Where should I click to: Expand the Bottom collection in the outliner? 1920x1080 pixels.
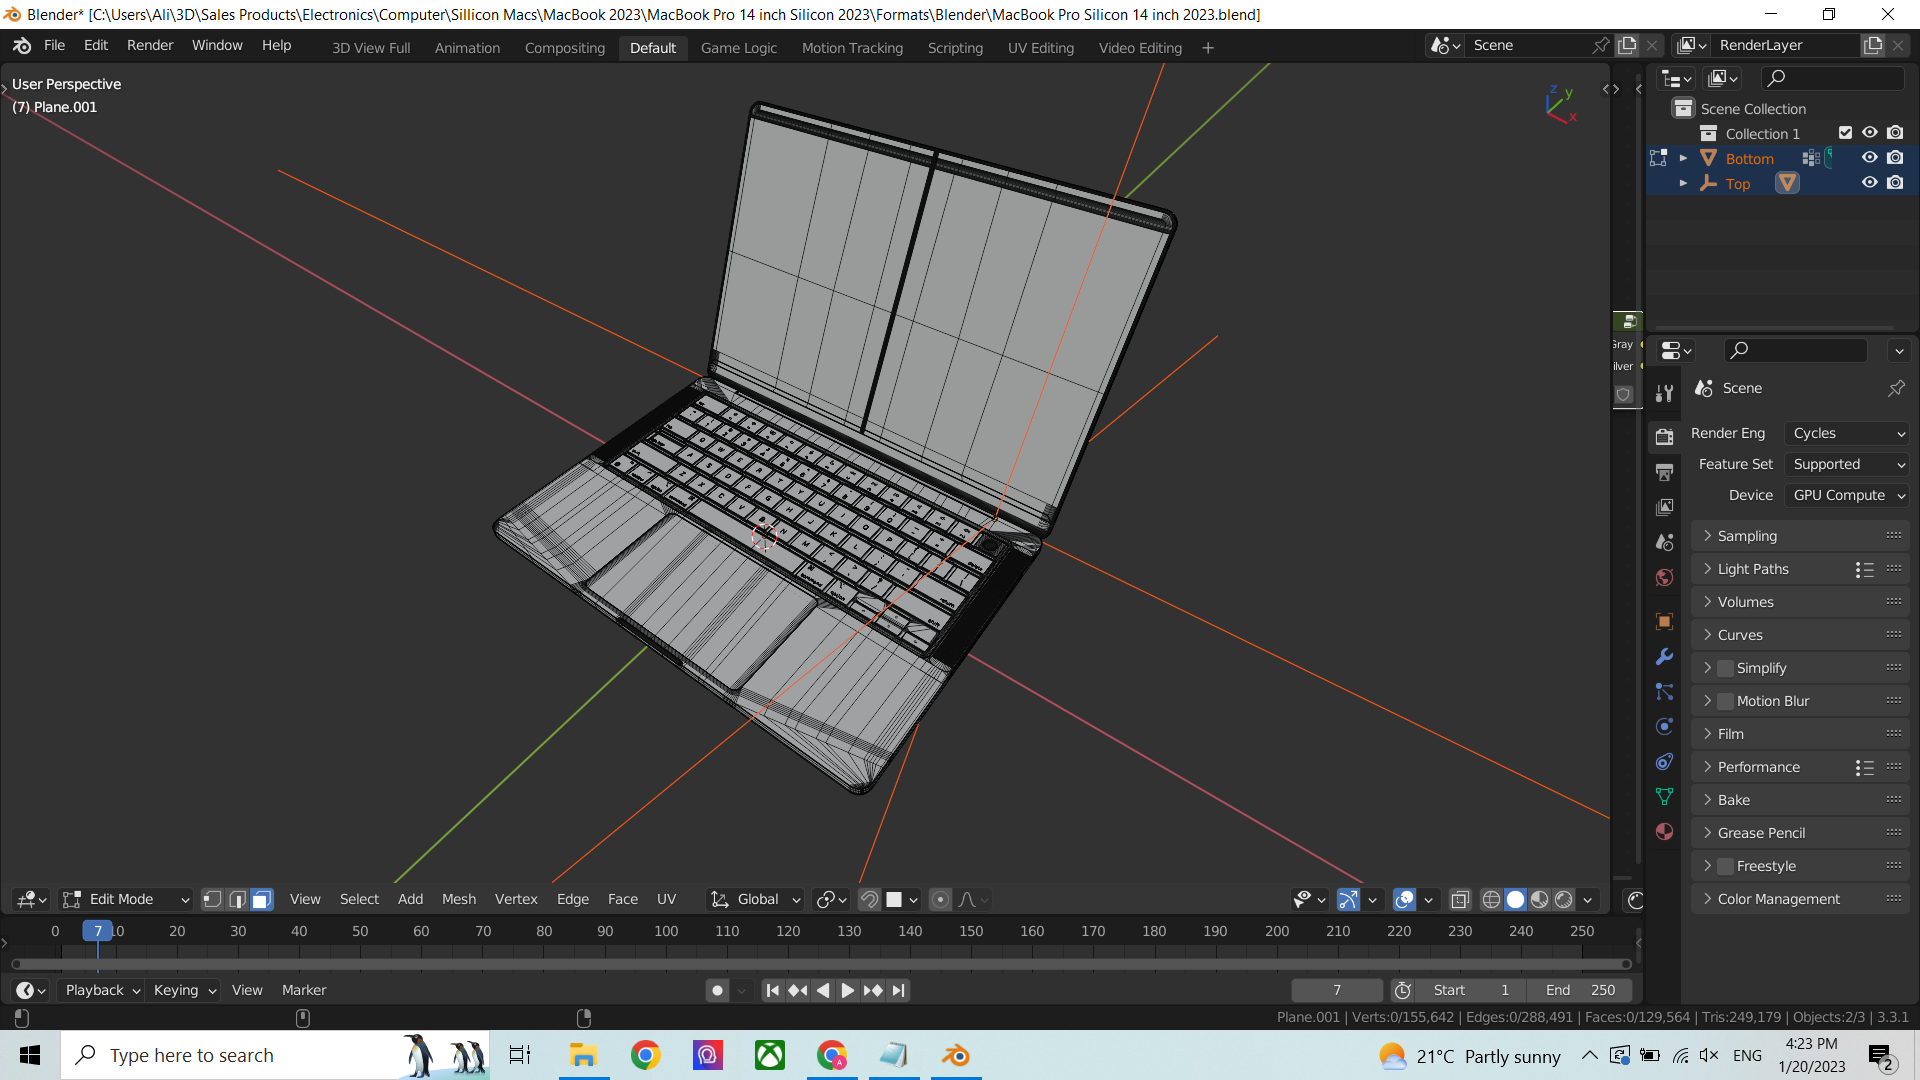coord(1684,157)
